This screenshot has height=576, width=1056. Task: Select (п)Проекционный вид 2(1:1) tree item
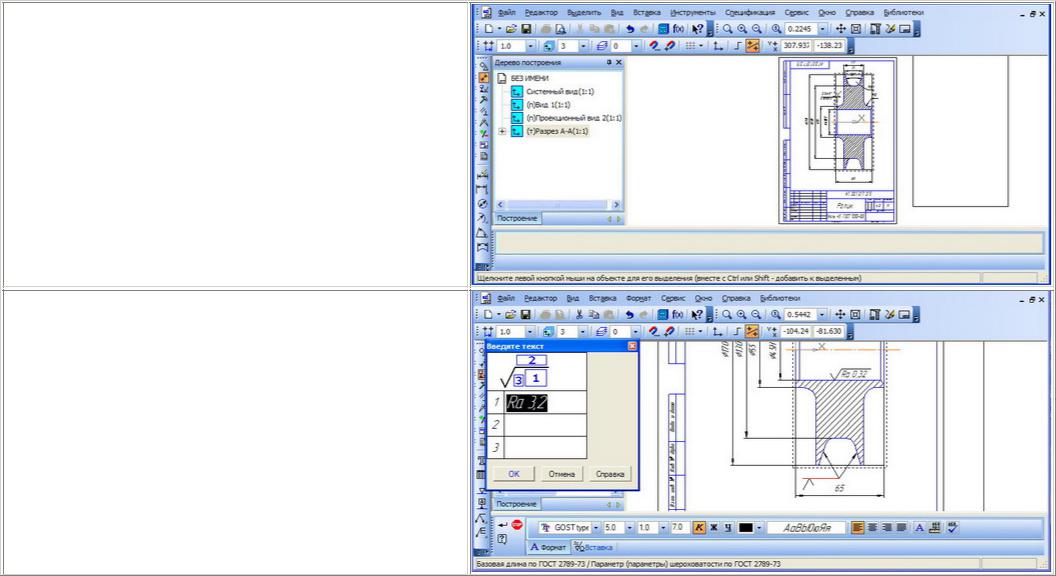(x=574, y=118)
